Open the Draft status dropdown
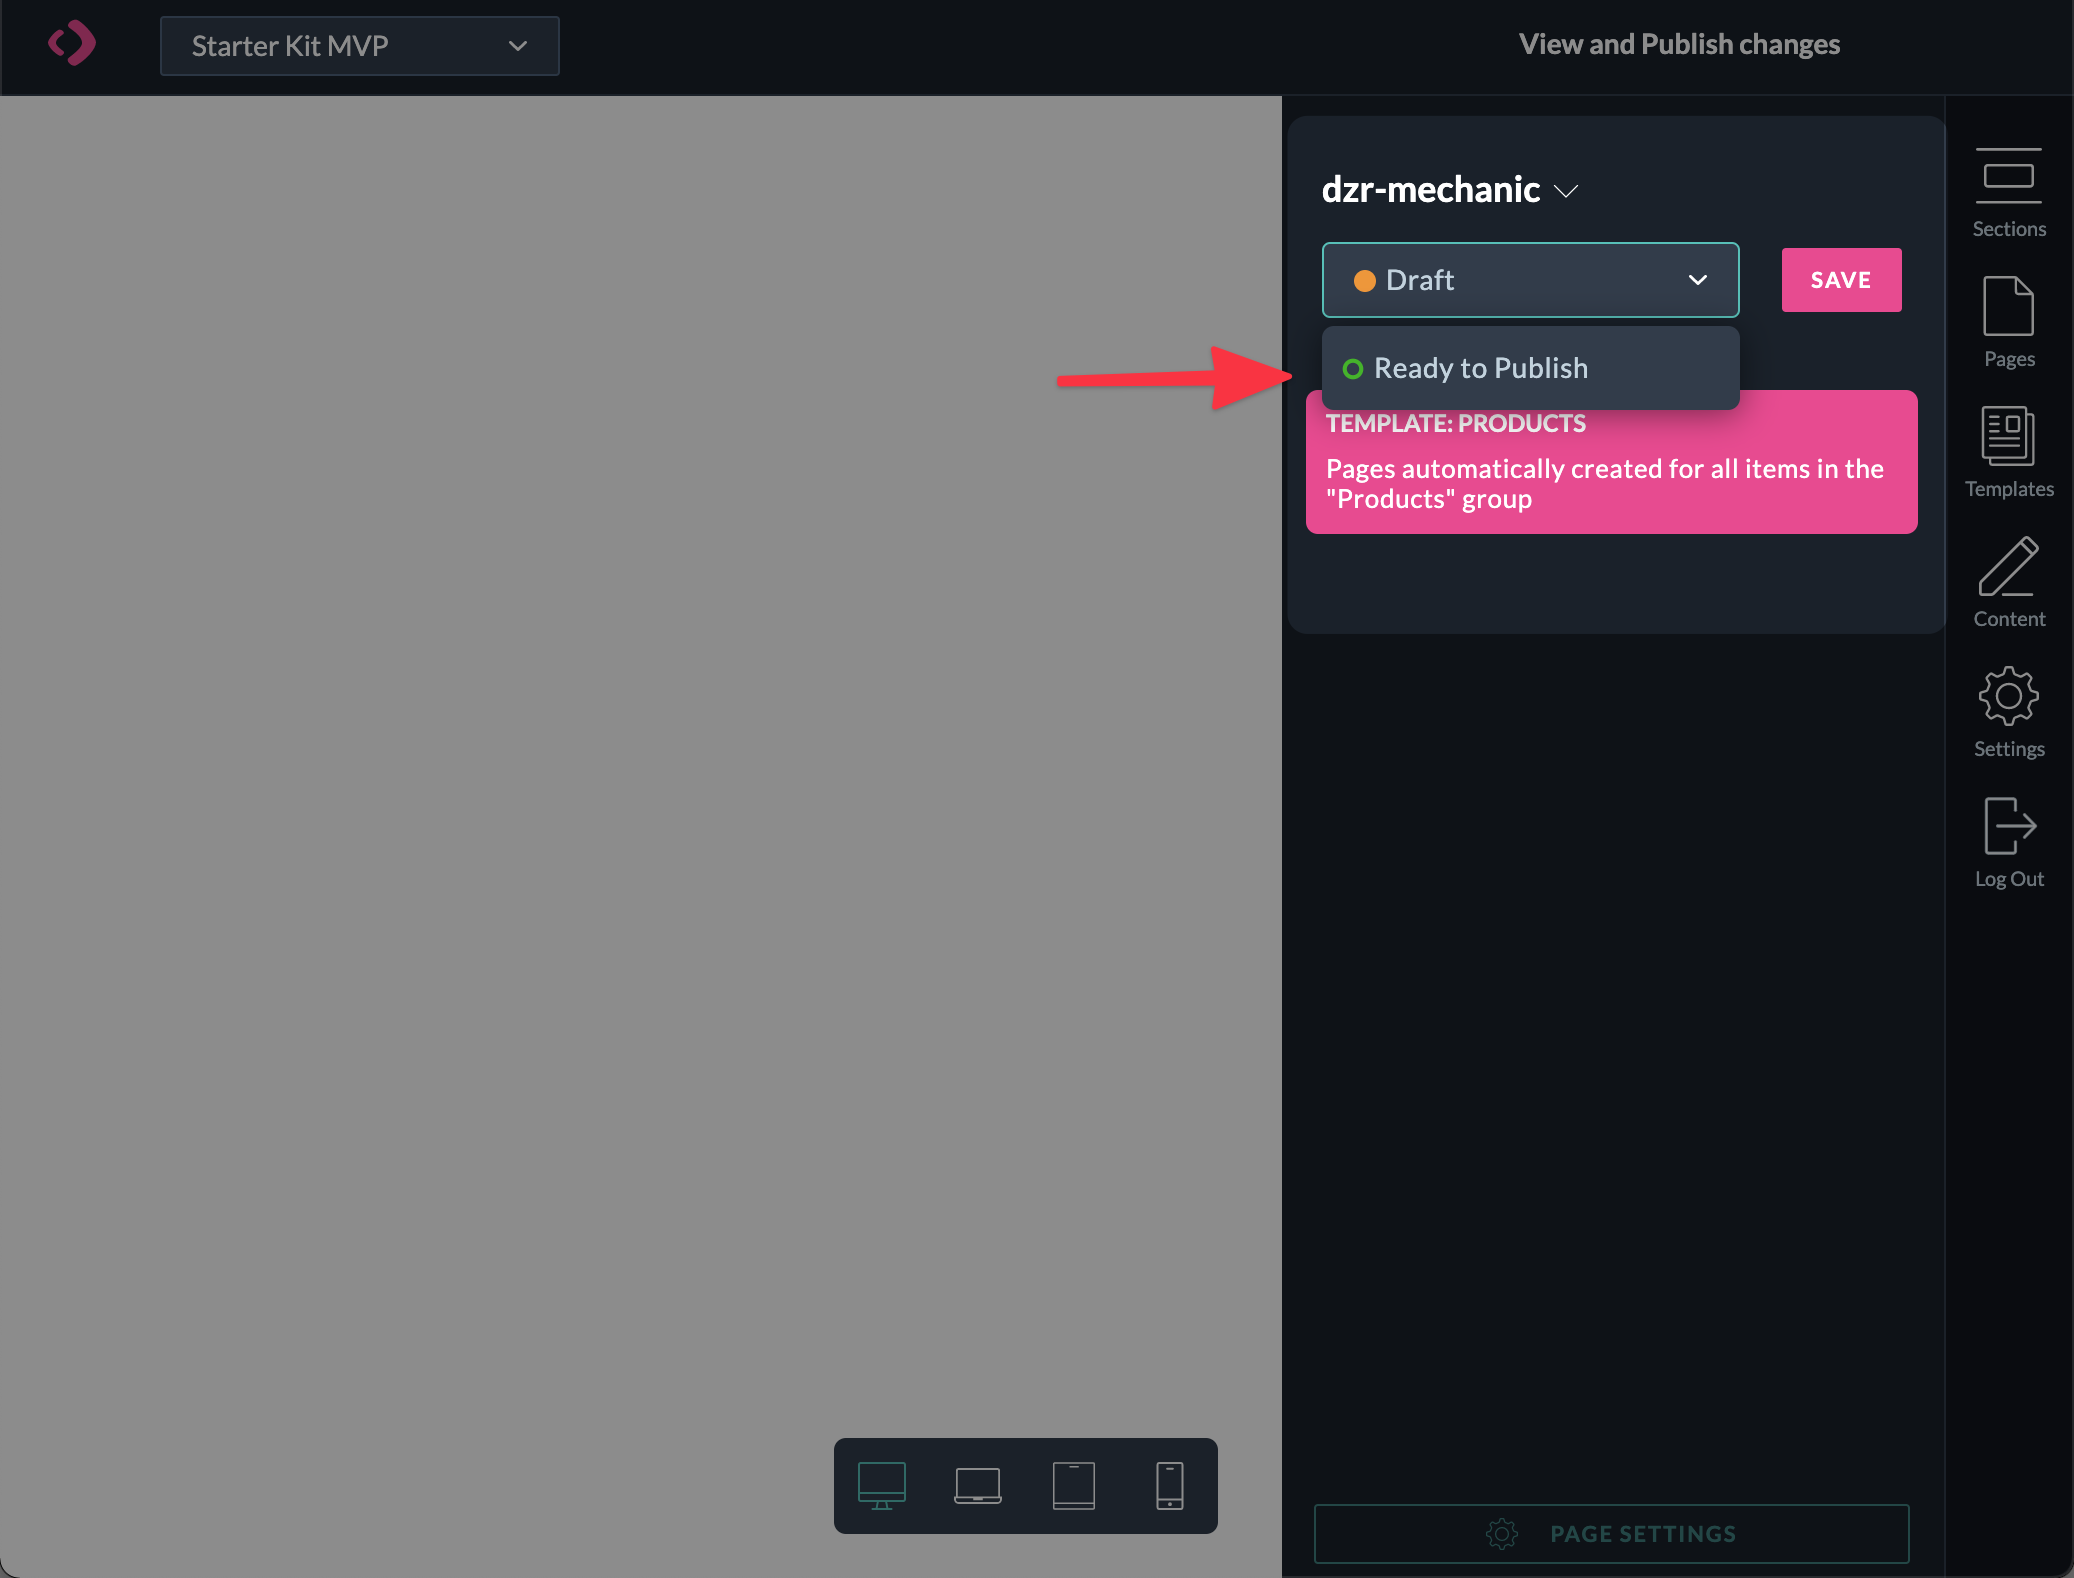Viewport: 2074px width, 1578px height. pos(1530,280)
